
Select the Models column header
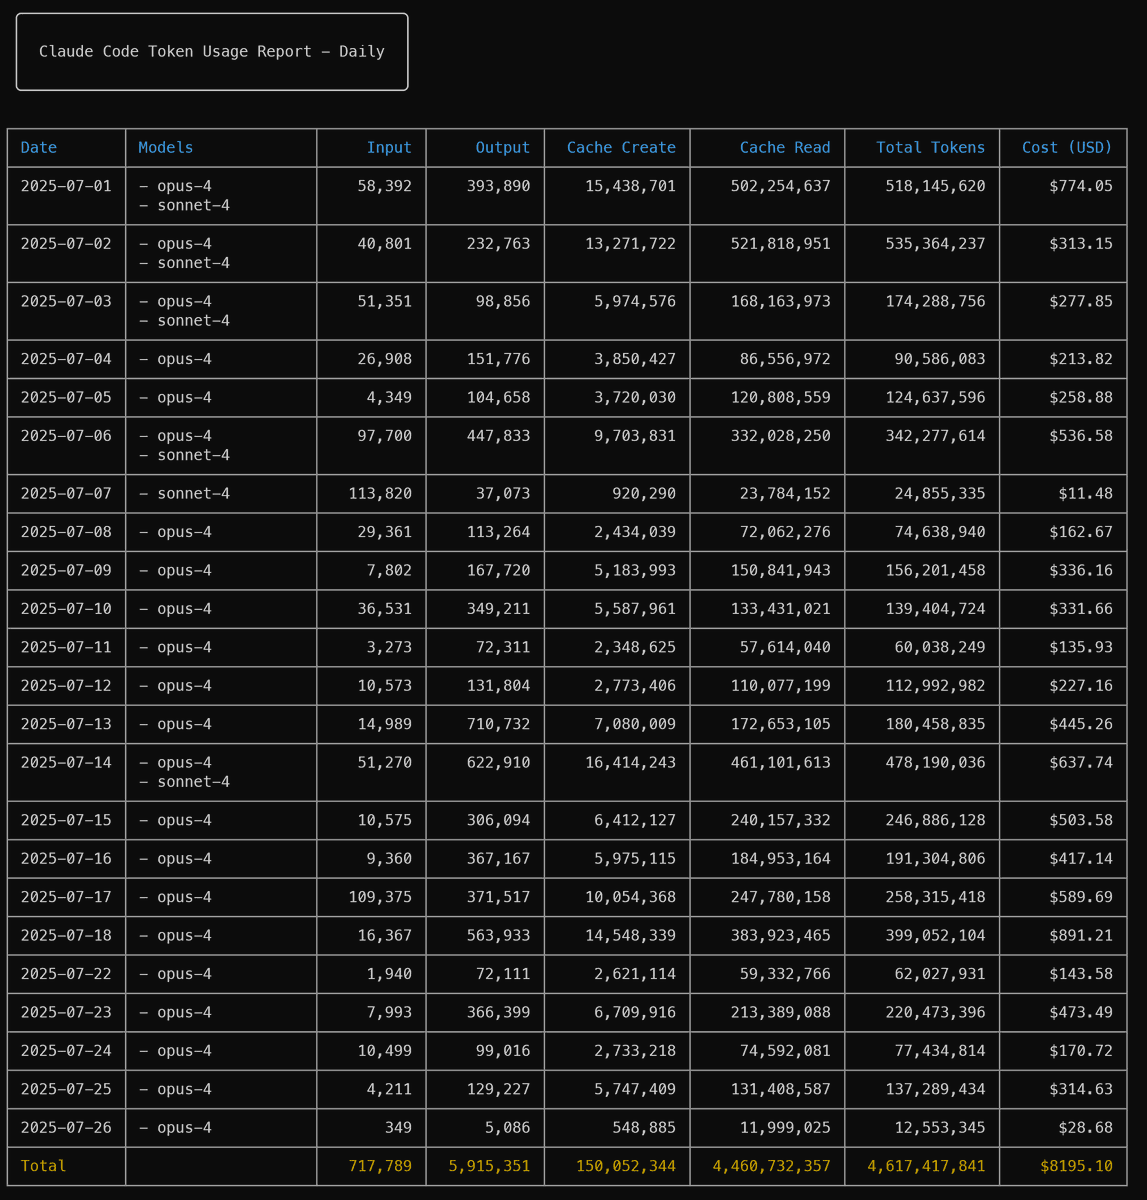[x=166, y=148]
